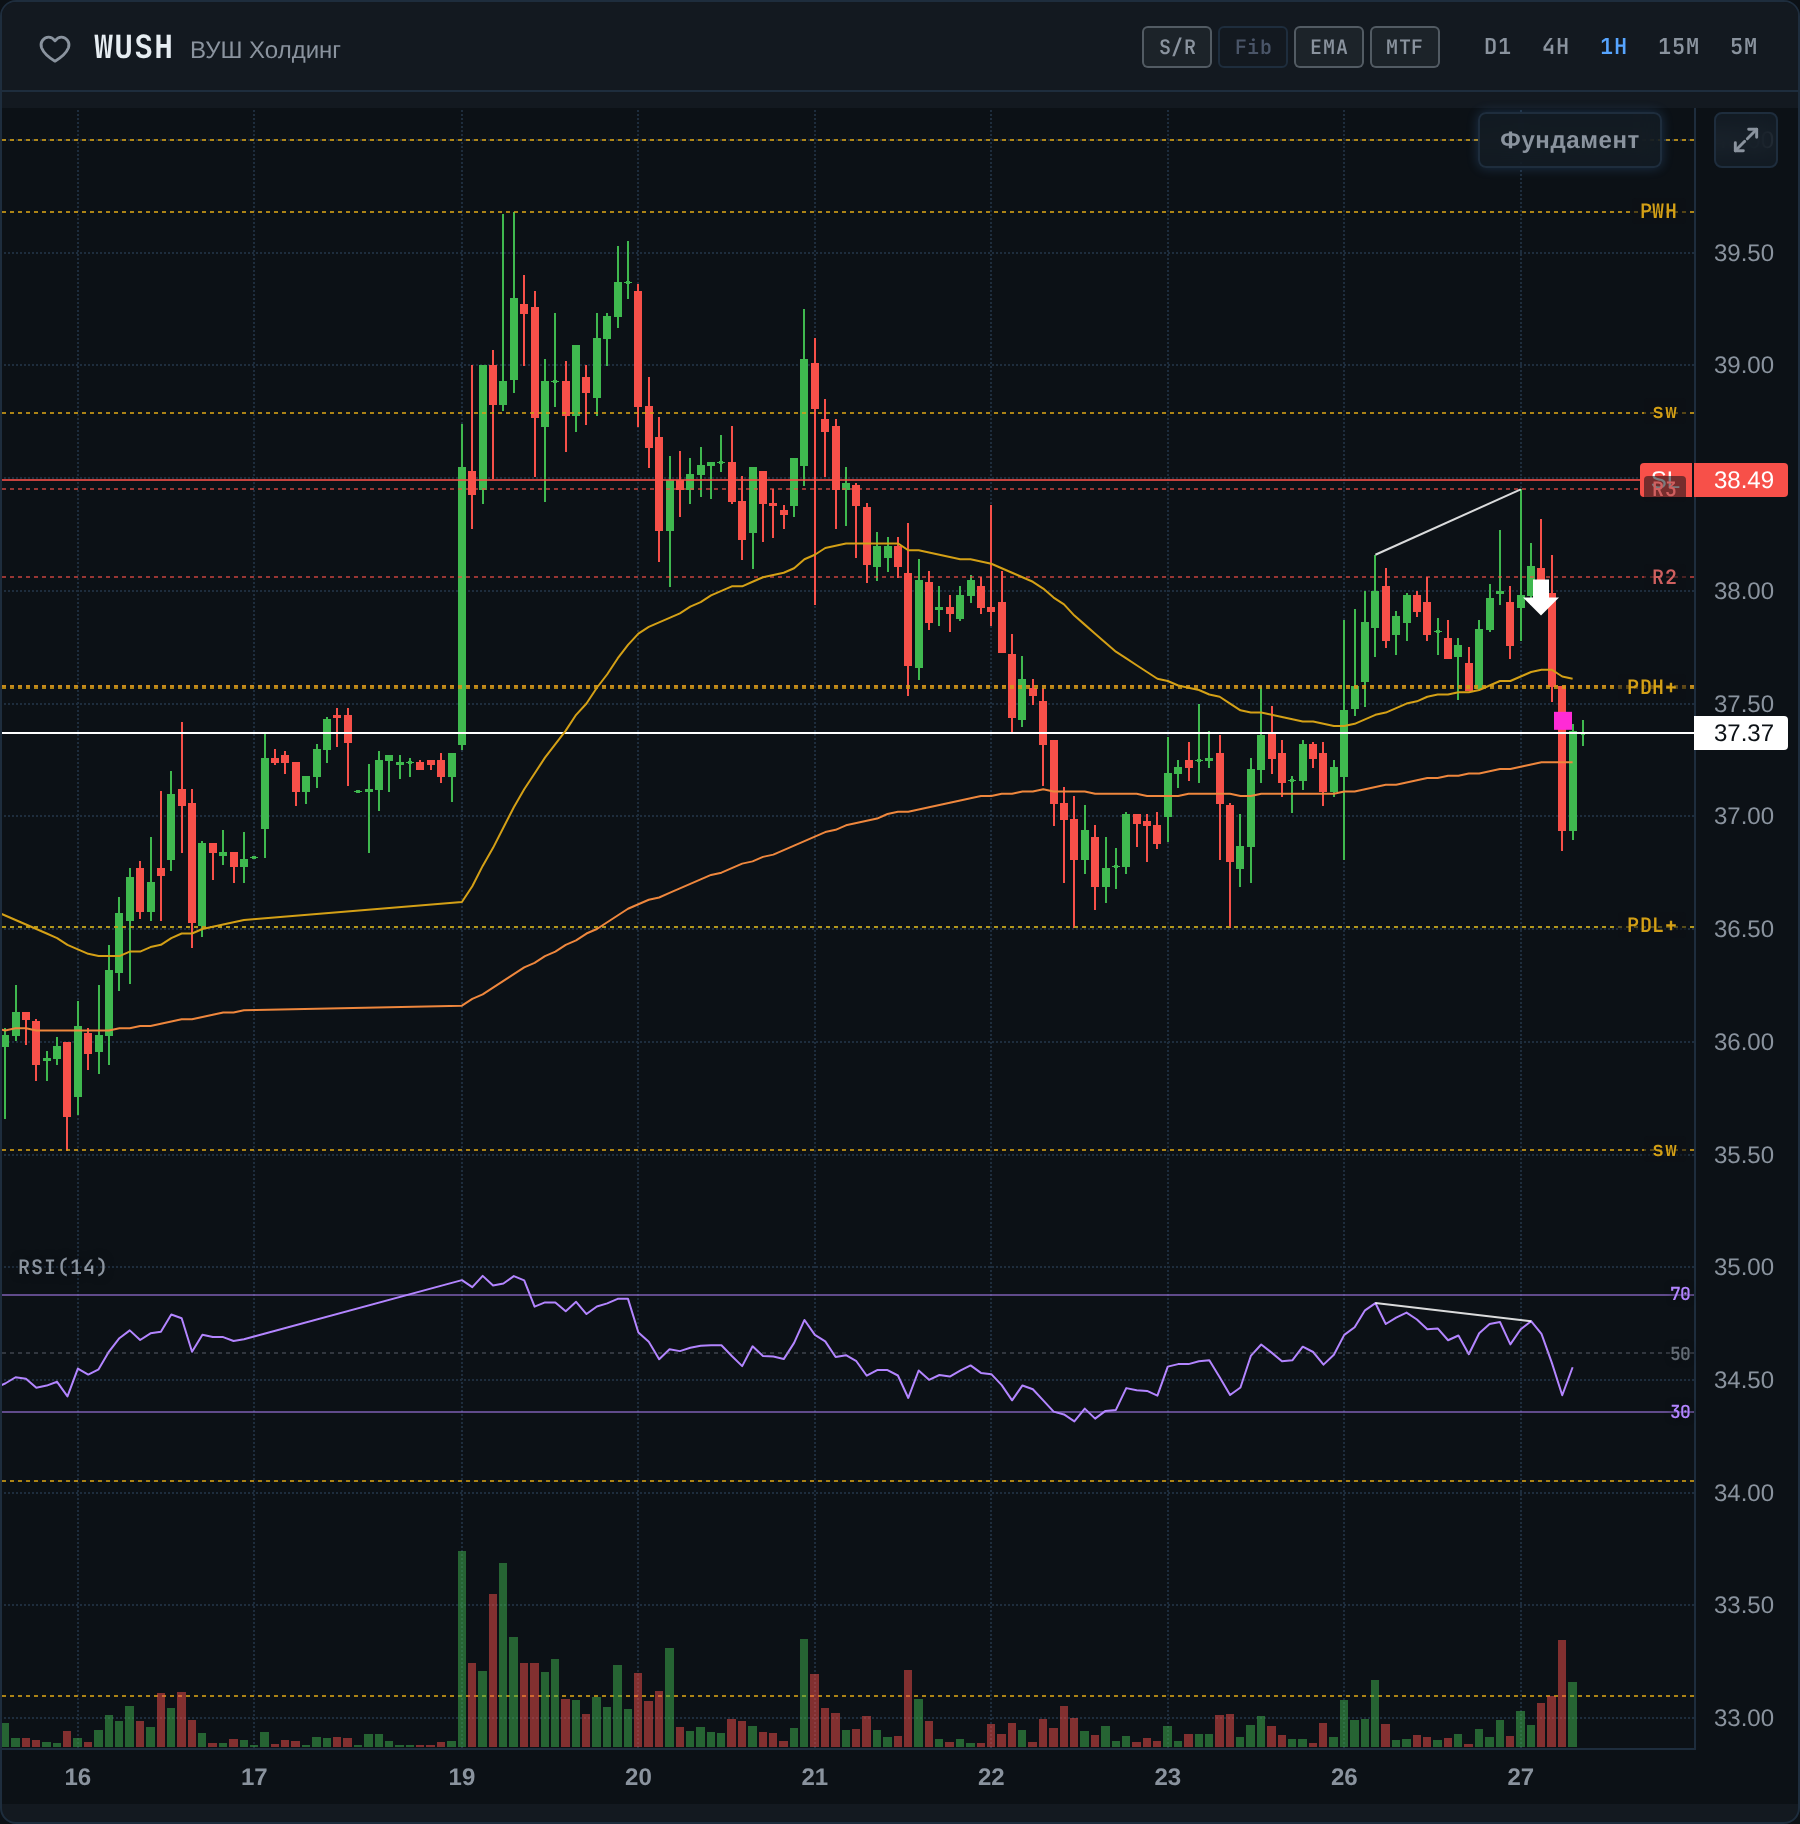1800x1824 pixels.
Task: Click the WUSH ticker name
Action: (133, 47)
